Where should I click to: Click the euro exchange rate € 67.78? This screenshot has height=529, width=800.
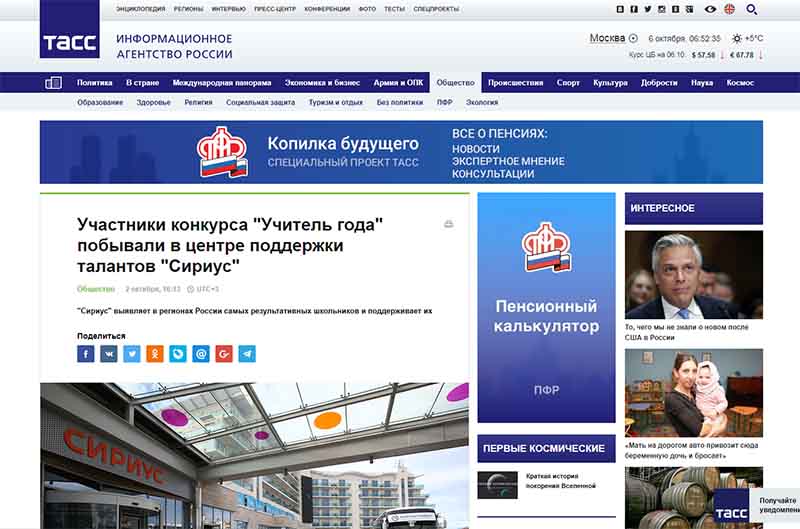pyautogui.click(x=742, y=55)
